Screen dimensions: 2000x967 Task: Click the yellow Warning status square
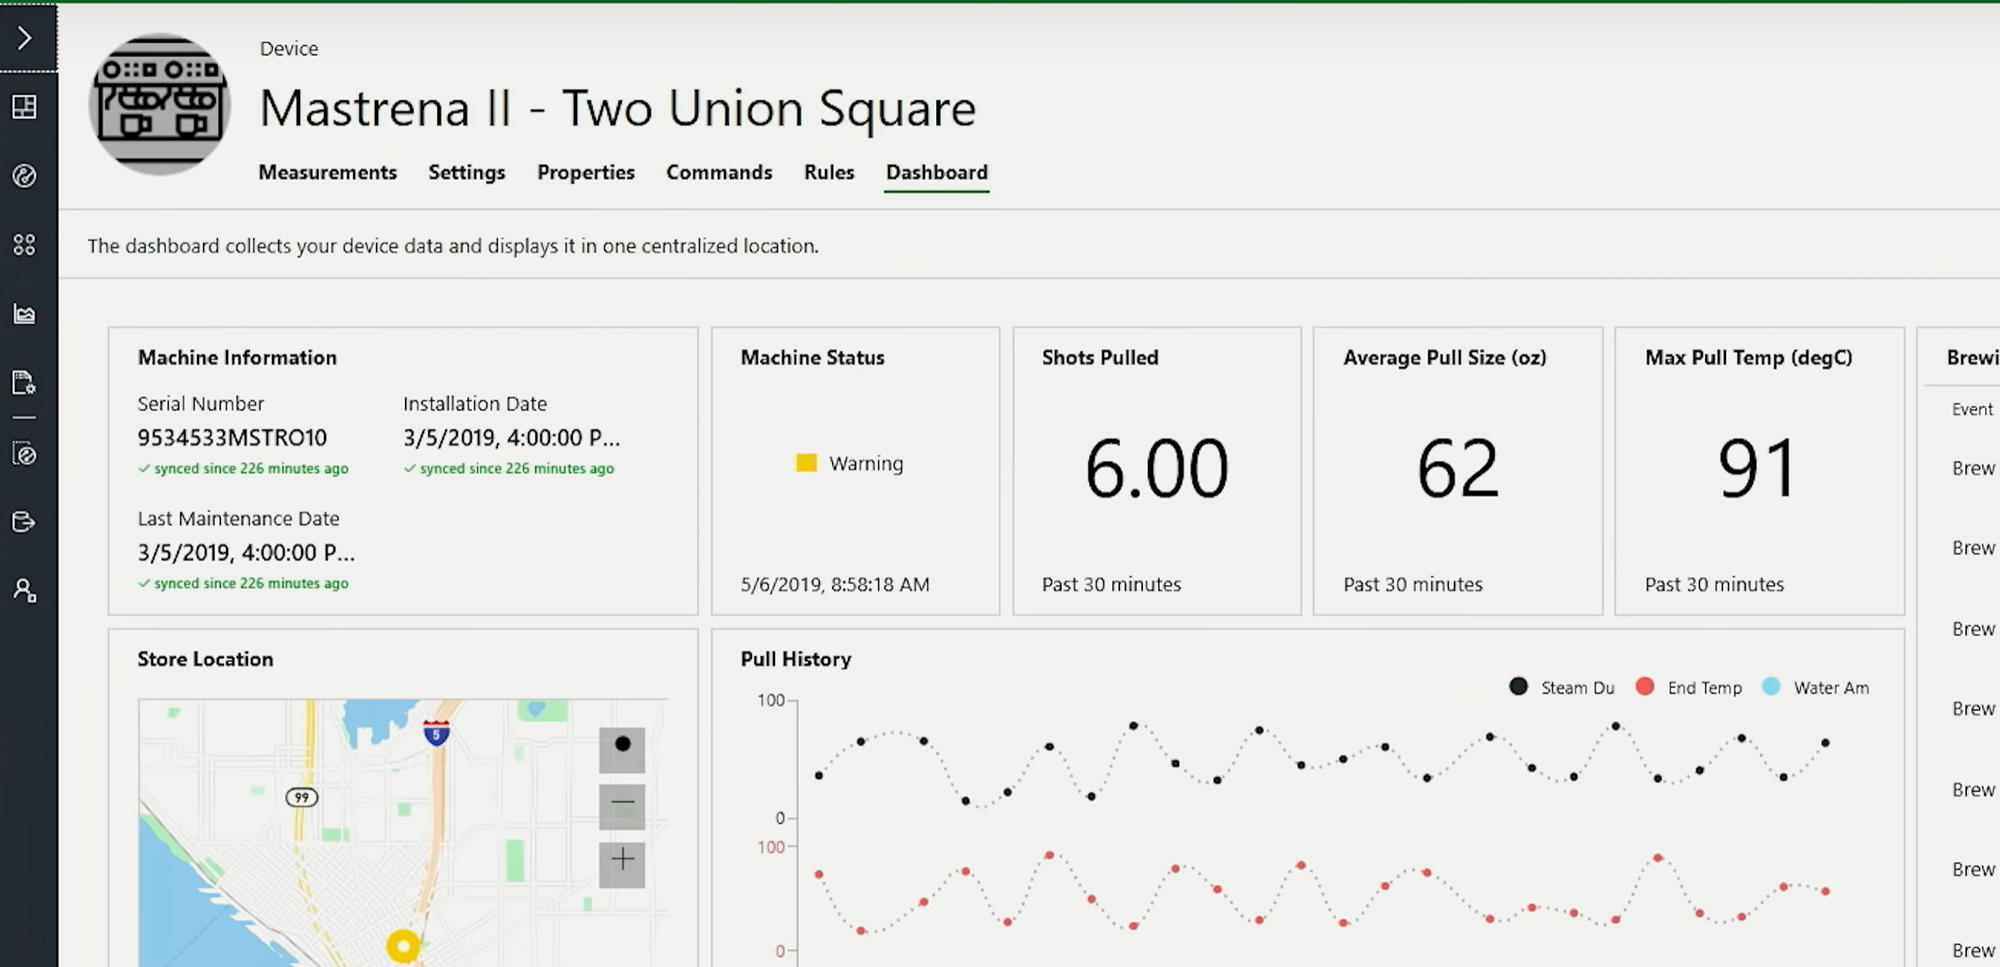806,463
